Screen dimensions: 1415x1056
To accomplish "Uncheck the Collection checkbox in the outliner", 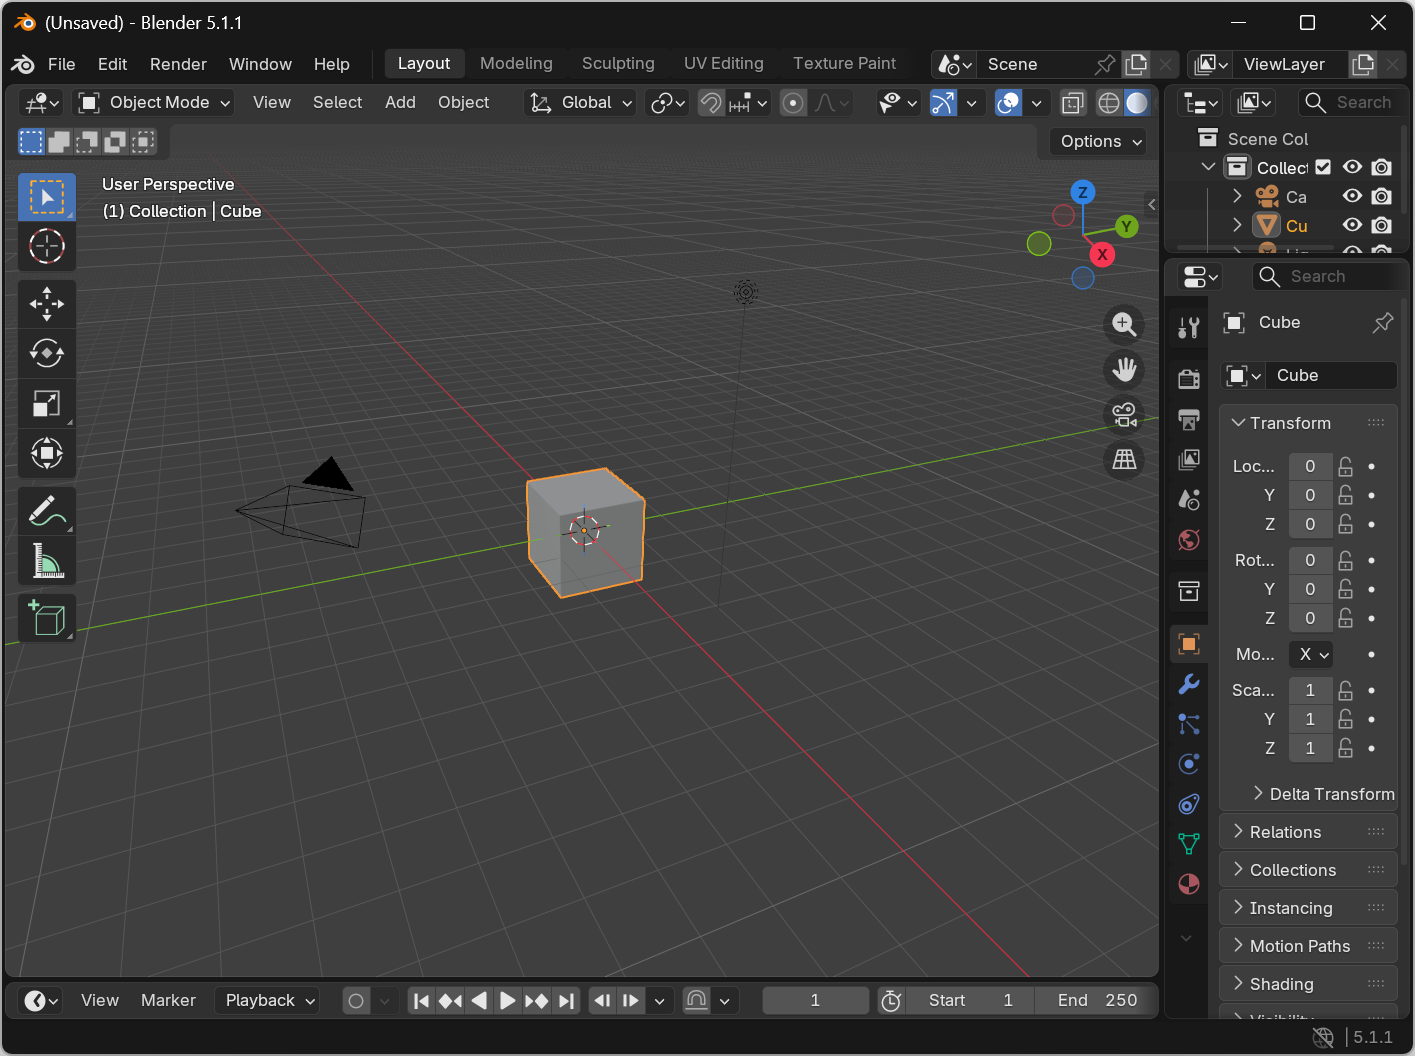I will tap(1322, 167).
